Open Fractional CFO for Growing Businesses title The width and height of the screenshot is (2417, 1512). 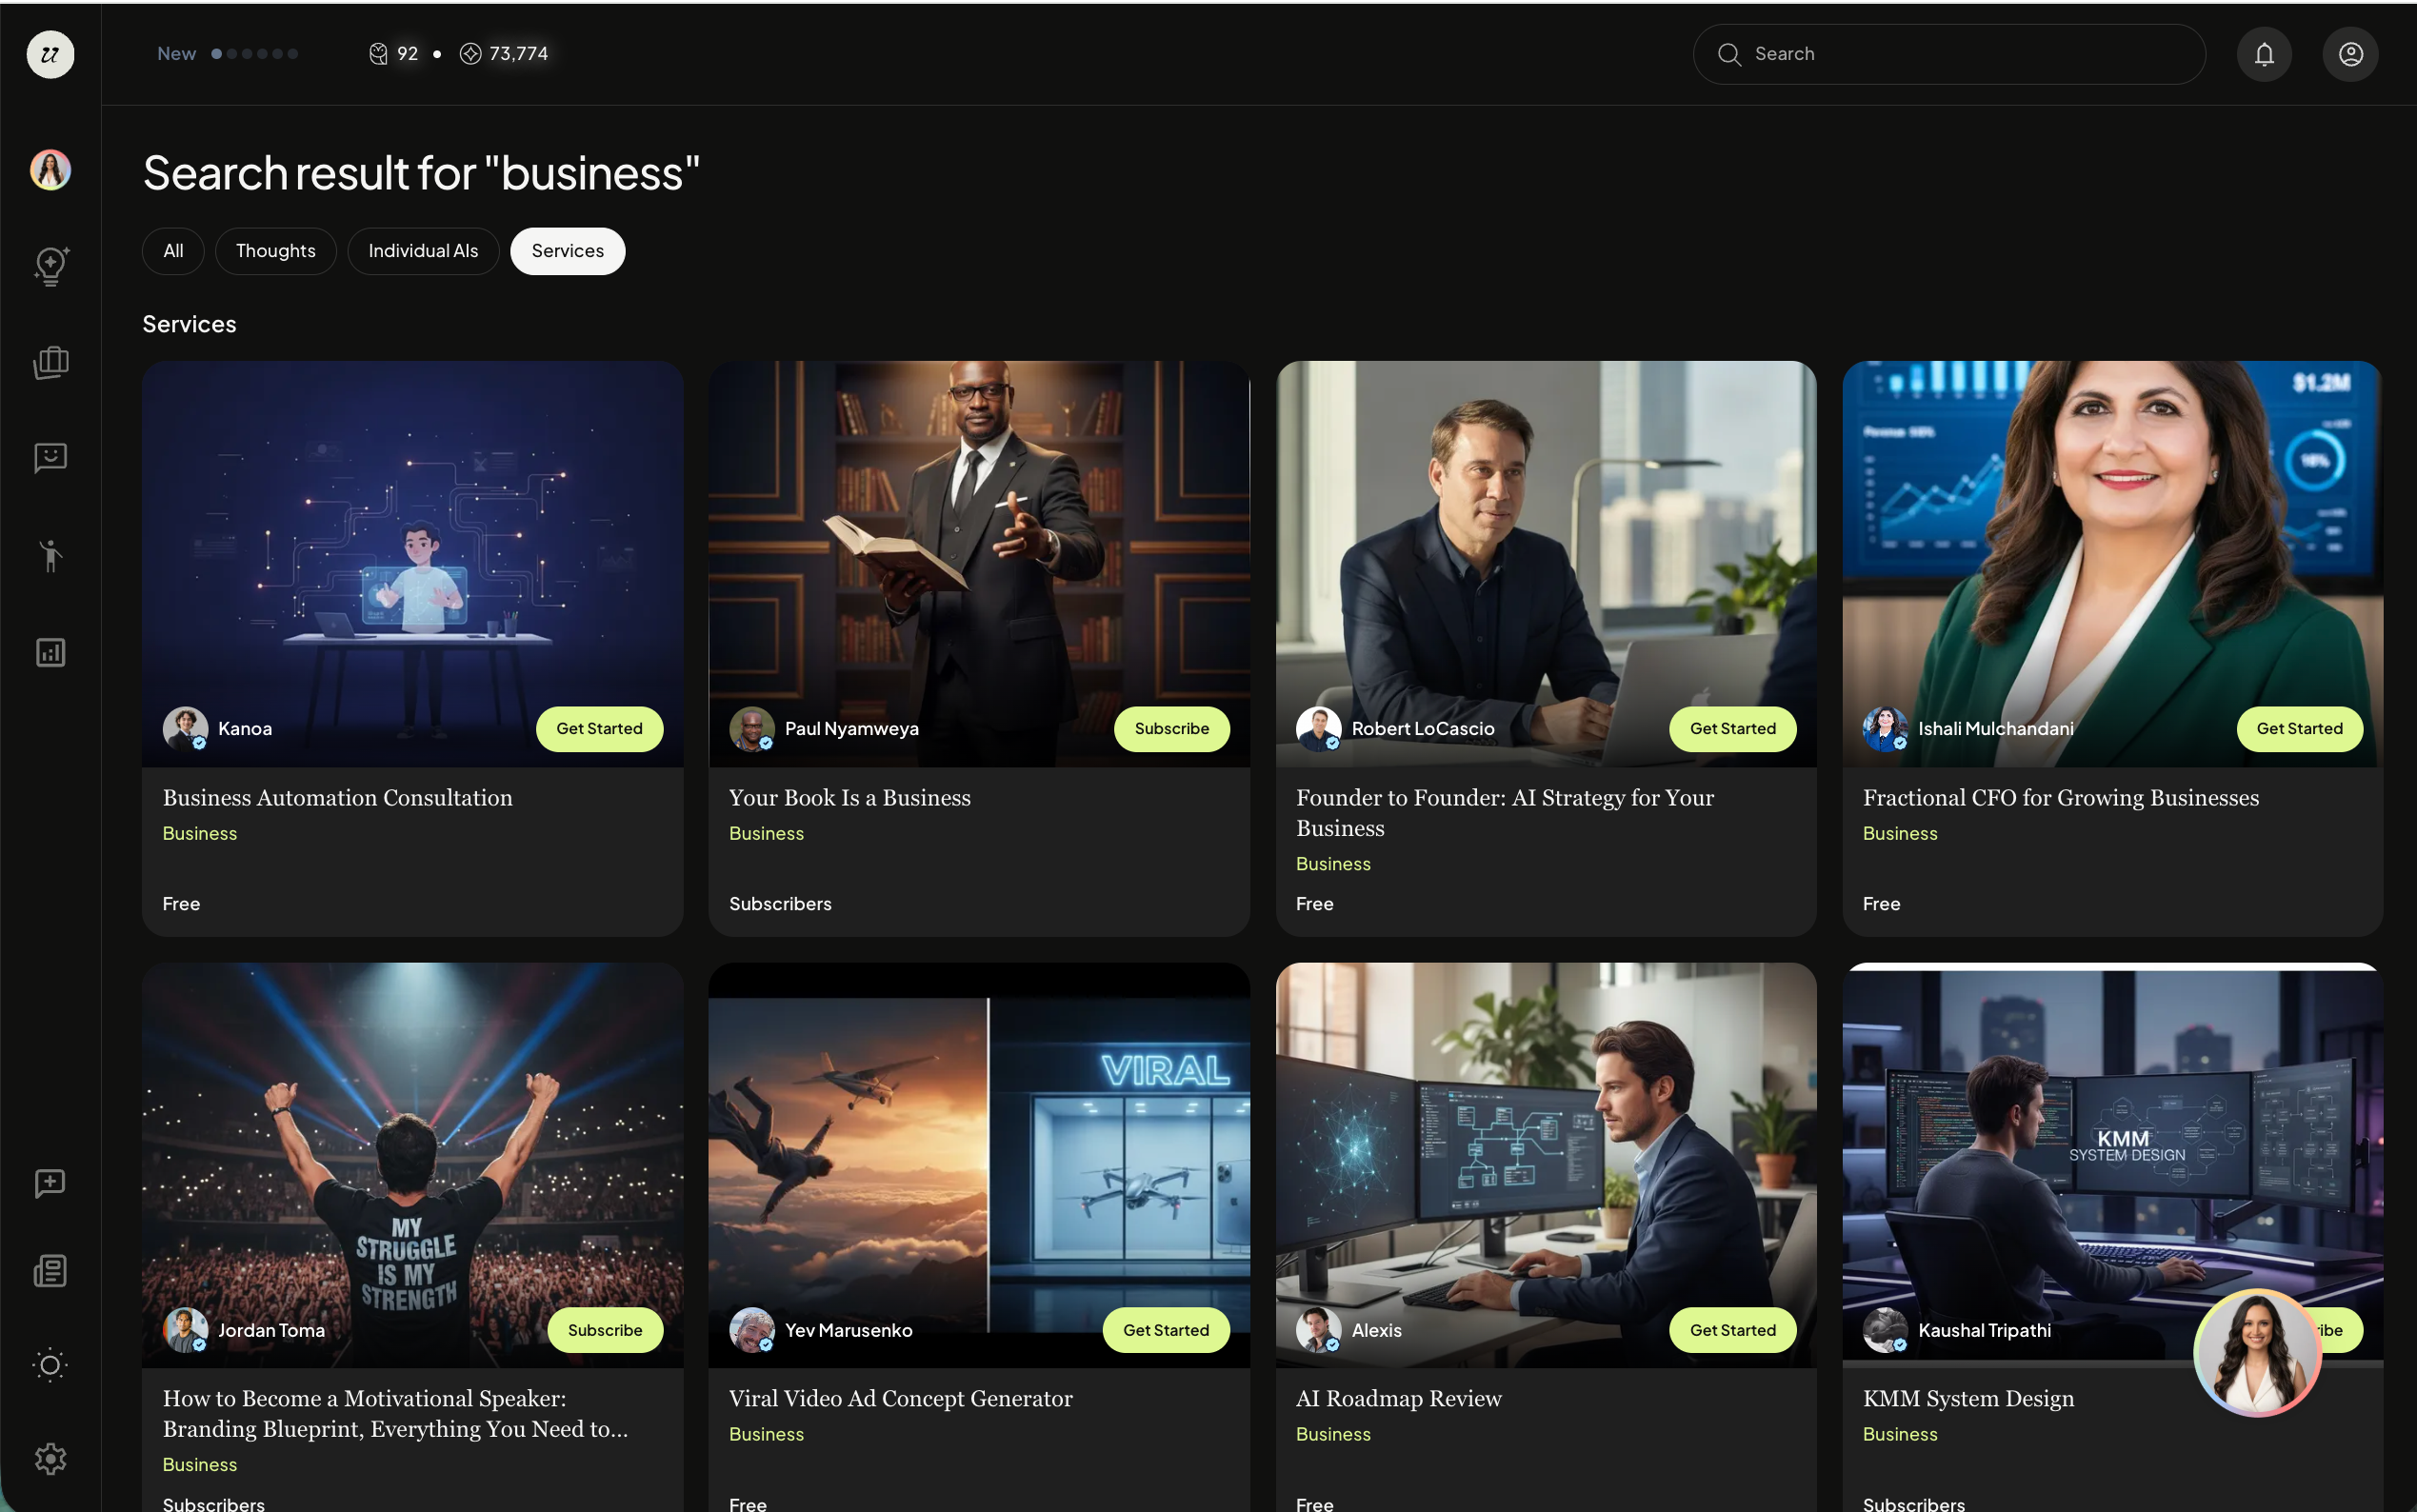coord(2061,798)
